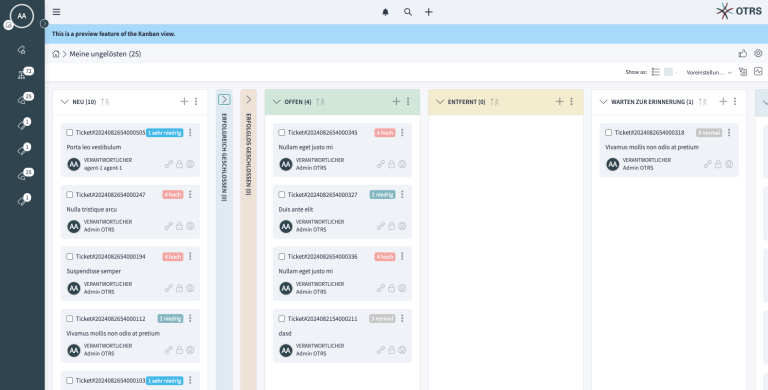Switch to list view display
Screen dimensions: 768x390
(x=656, y=72)
